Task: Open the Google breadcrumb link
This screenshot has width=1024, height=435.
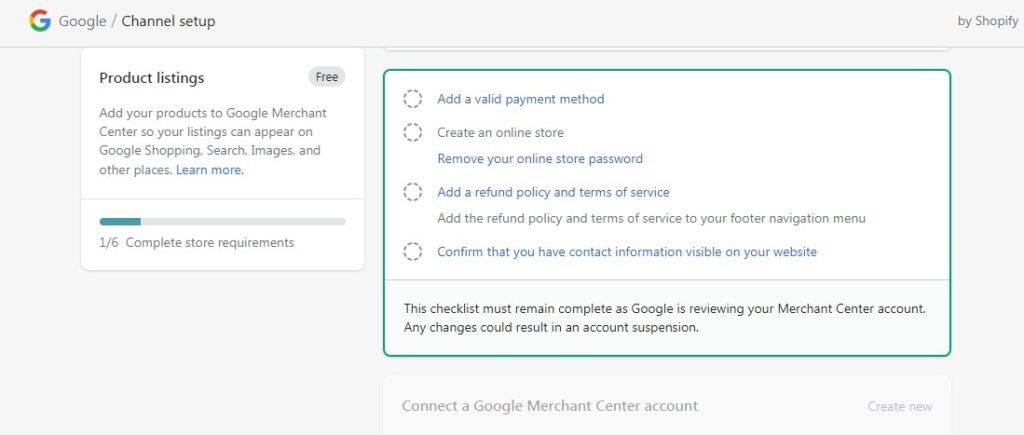Action: click(x=82, y=22)
